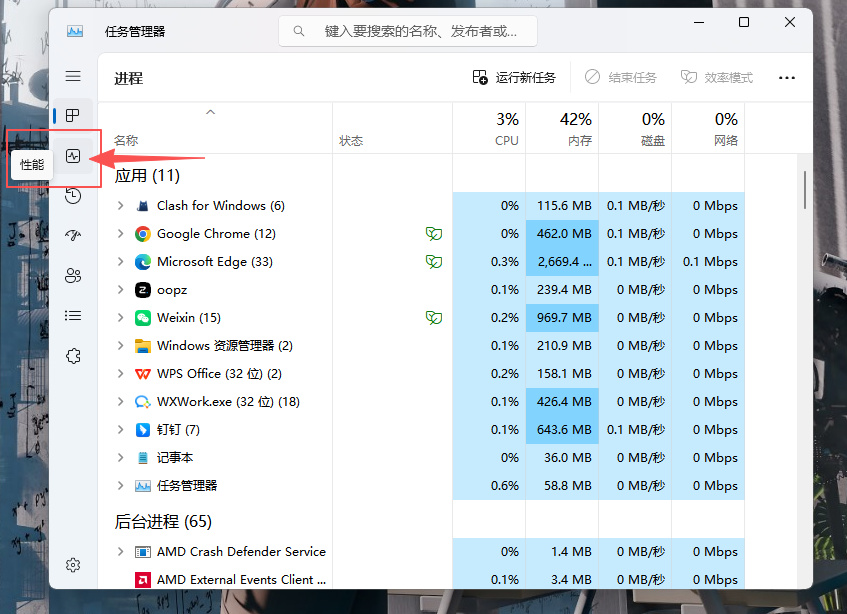The width and height of the screenshot is (847, 614).
Task: Click the 任务管理器 process row icon
Action: [143, 486]
